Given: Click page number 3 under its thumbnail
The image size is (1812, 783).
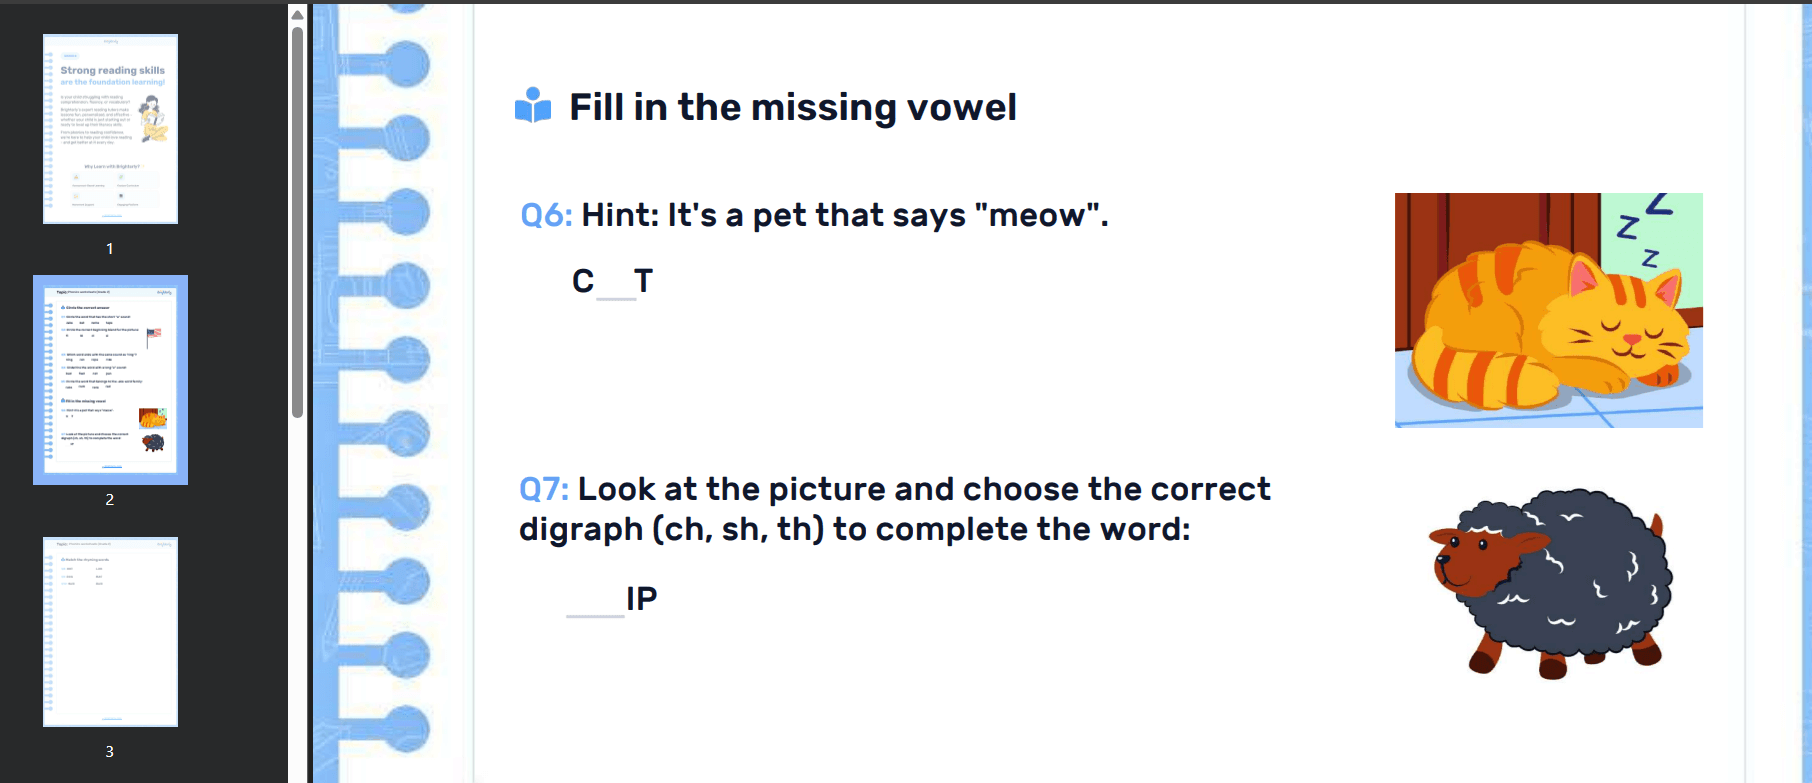Looking at the screenshot, I should click(110, 751).
